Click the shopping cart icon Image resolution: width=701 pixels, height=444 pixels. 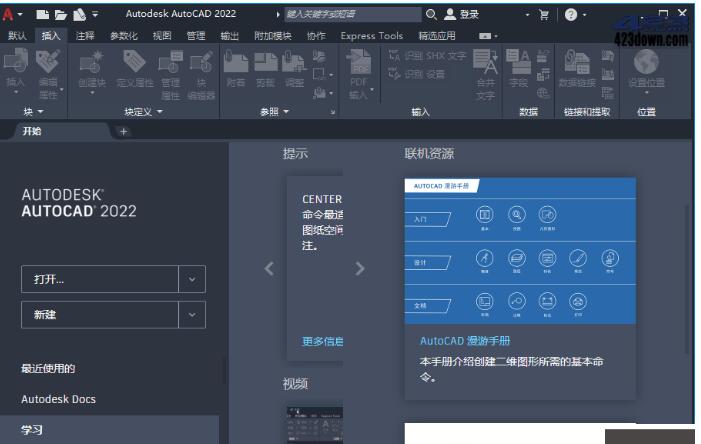(544, 15)
